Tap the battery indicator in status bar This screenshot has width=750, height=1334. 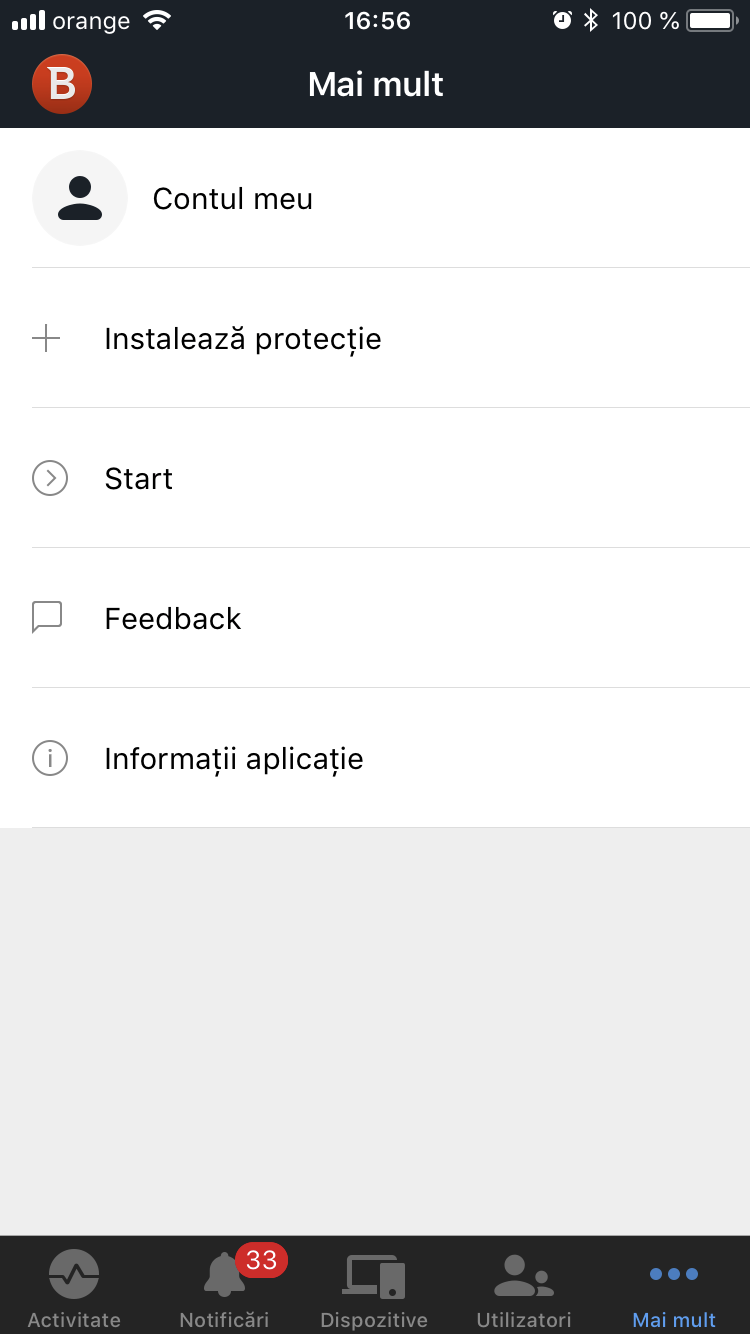click(x=711, y=20)
